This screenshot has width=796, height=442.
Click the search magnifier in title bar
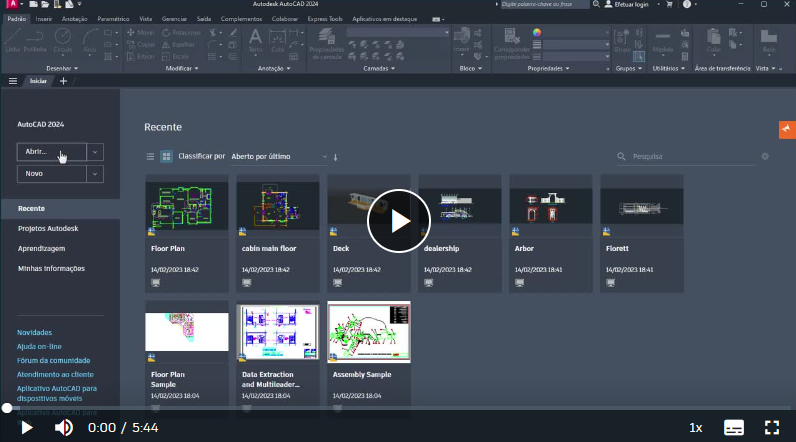click(596, 4)
